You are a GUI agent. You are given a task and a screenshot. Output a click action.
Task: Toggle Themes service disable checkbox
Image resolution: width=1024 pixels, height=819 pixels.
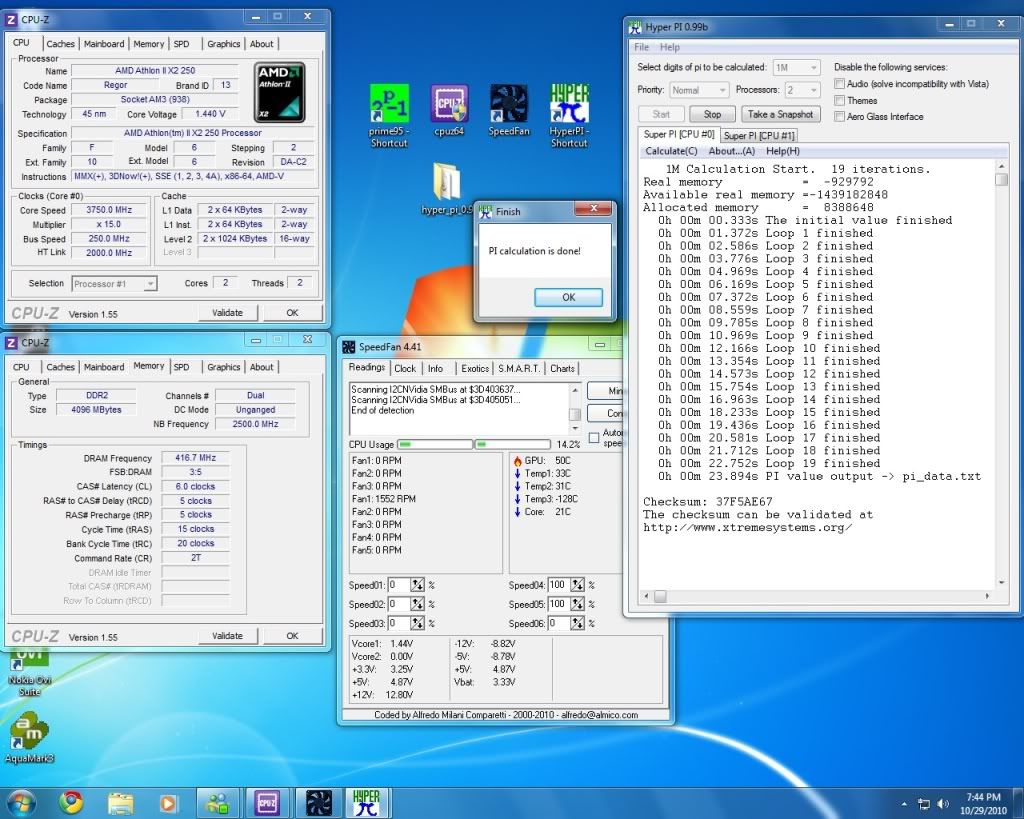[x=839, y=101]
